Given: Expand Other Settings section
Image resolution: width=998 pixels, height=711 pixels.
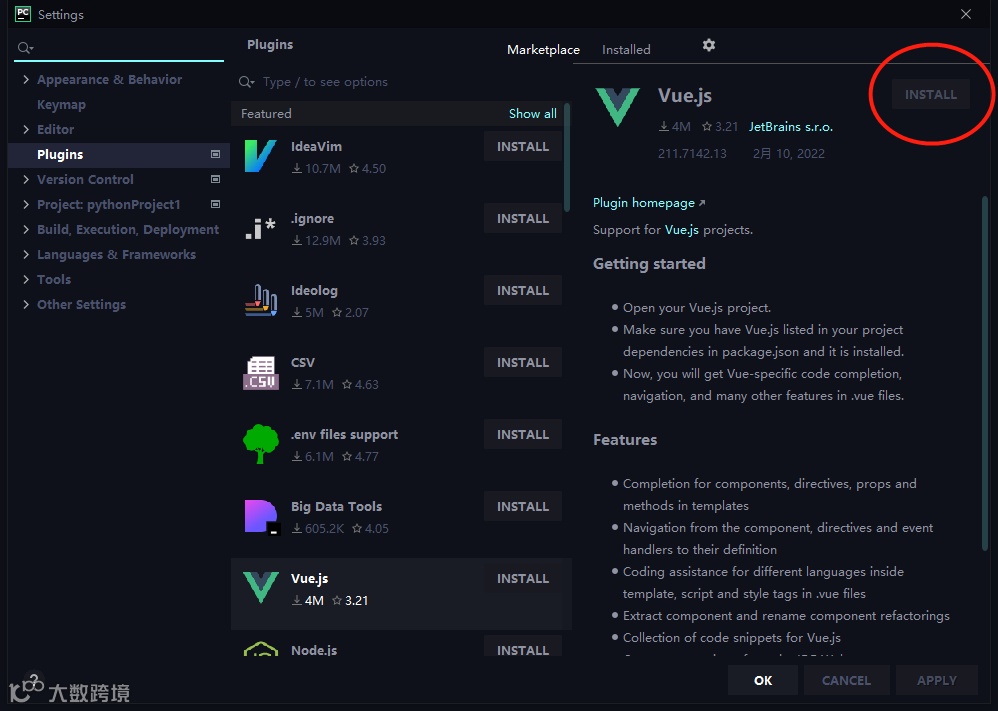Looking at the screenshot, I should [25, 304].
